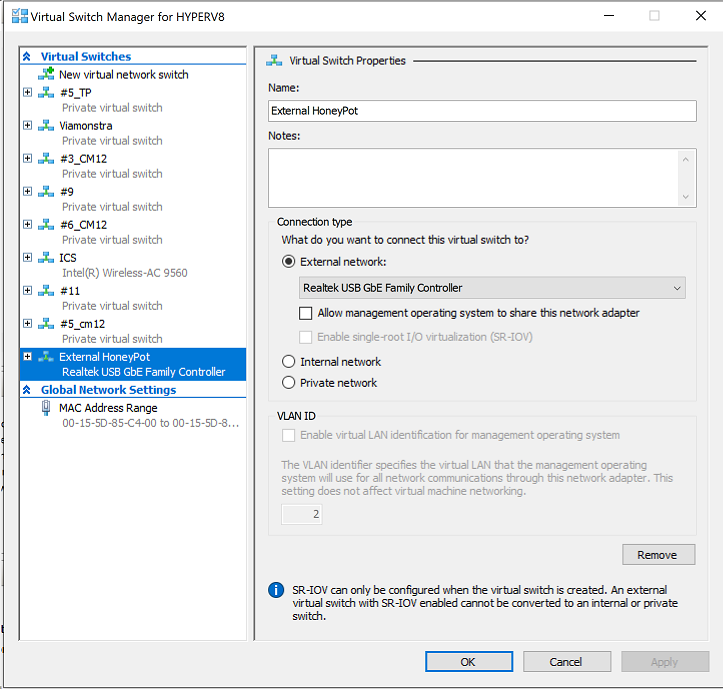Click the Notes scrollbar down arrow
This screenshot has height=689, width=723.
click(686, 196)
